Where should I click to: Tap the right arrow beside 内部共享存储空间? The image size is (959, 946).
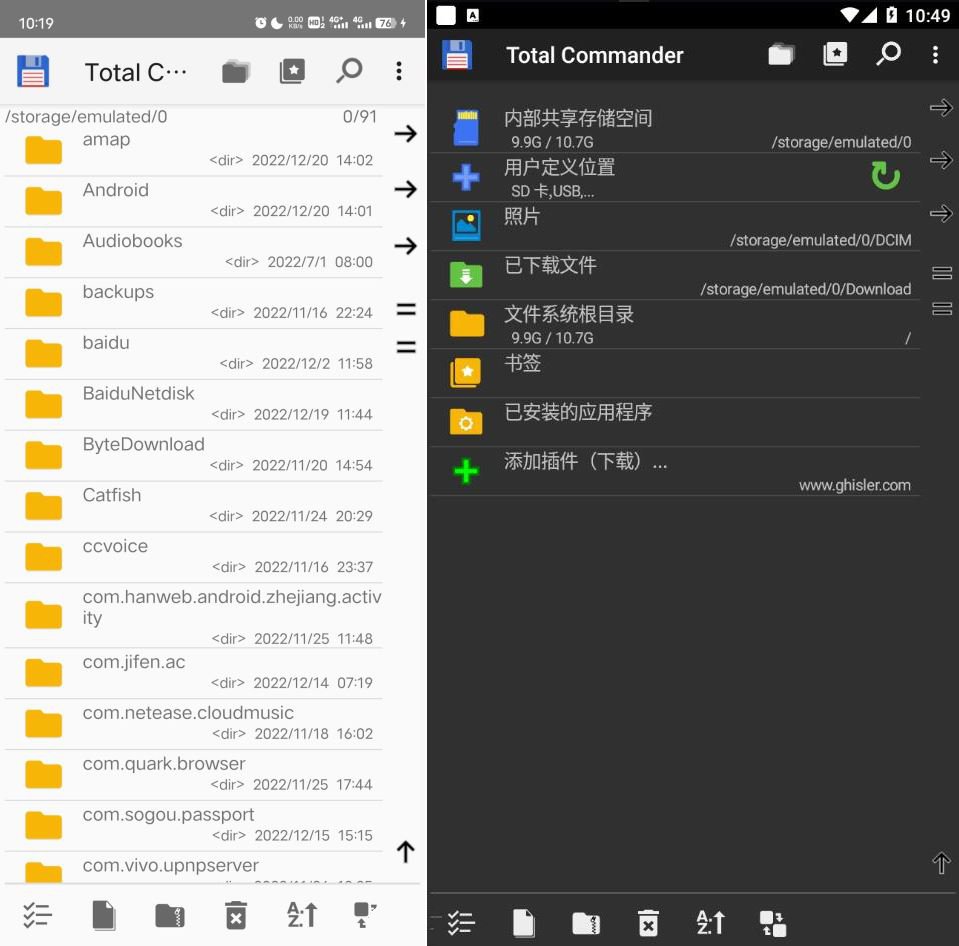click(941, 108)
